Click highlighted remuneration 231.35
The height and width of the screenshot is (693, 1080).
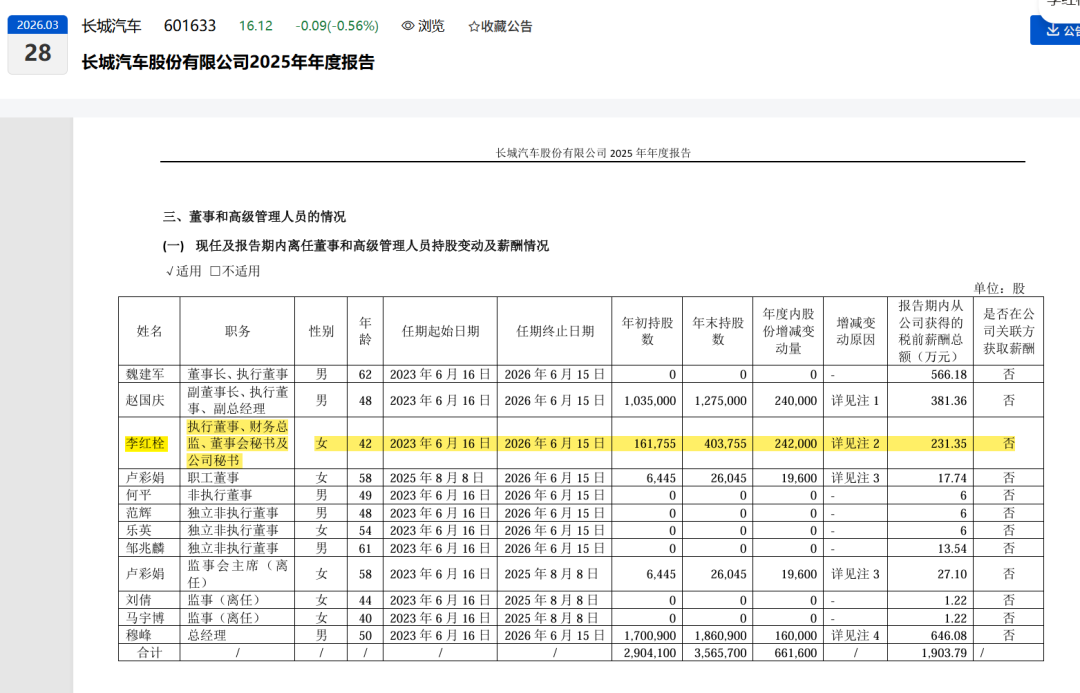click(949, 444)
